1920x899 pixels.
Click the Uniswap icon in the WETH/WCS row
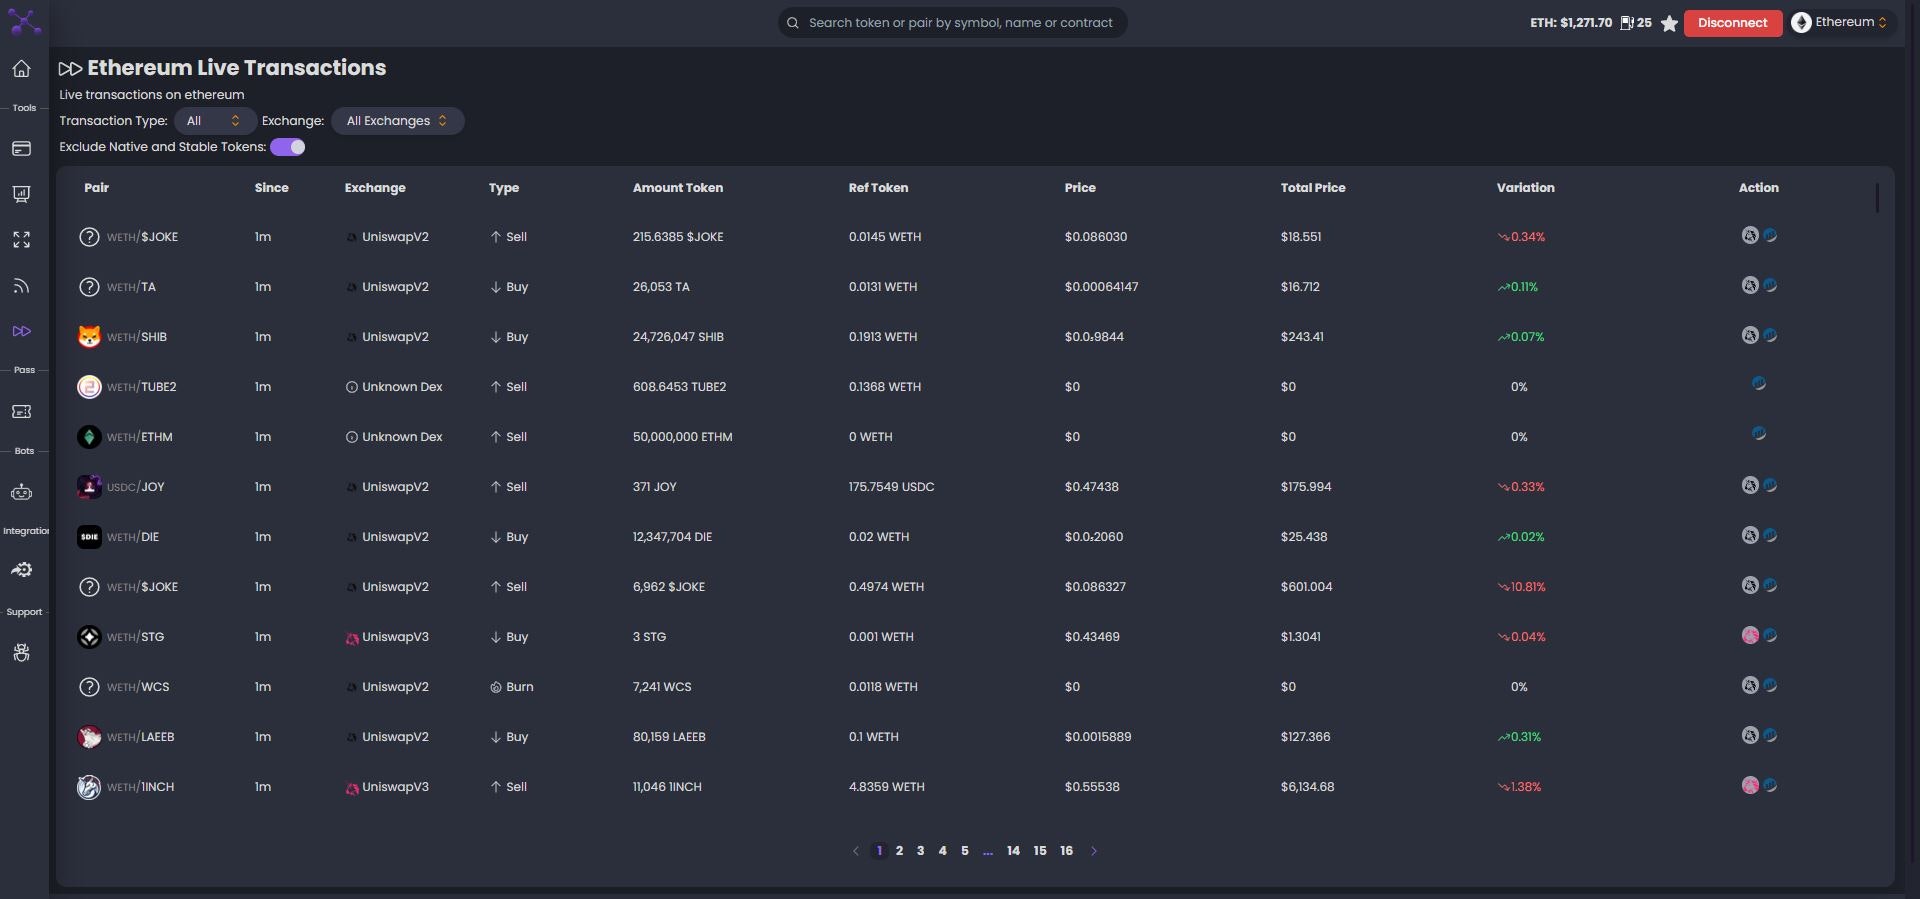click(1750, 686)
